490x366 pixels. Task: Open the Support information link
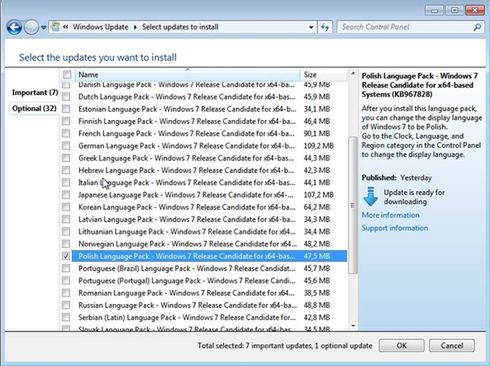[x=395, y=228]
